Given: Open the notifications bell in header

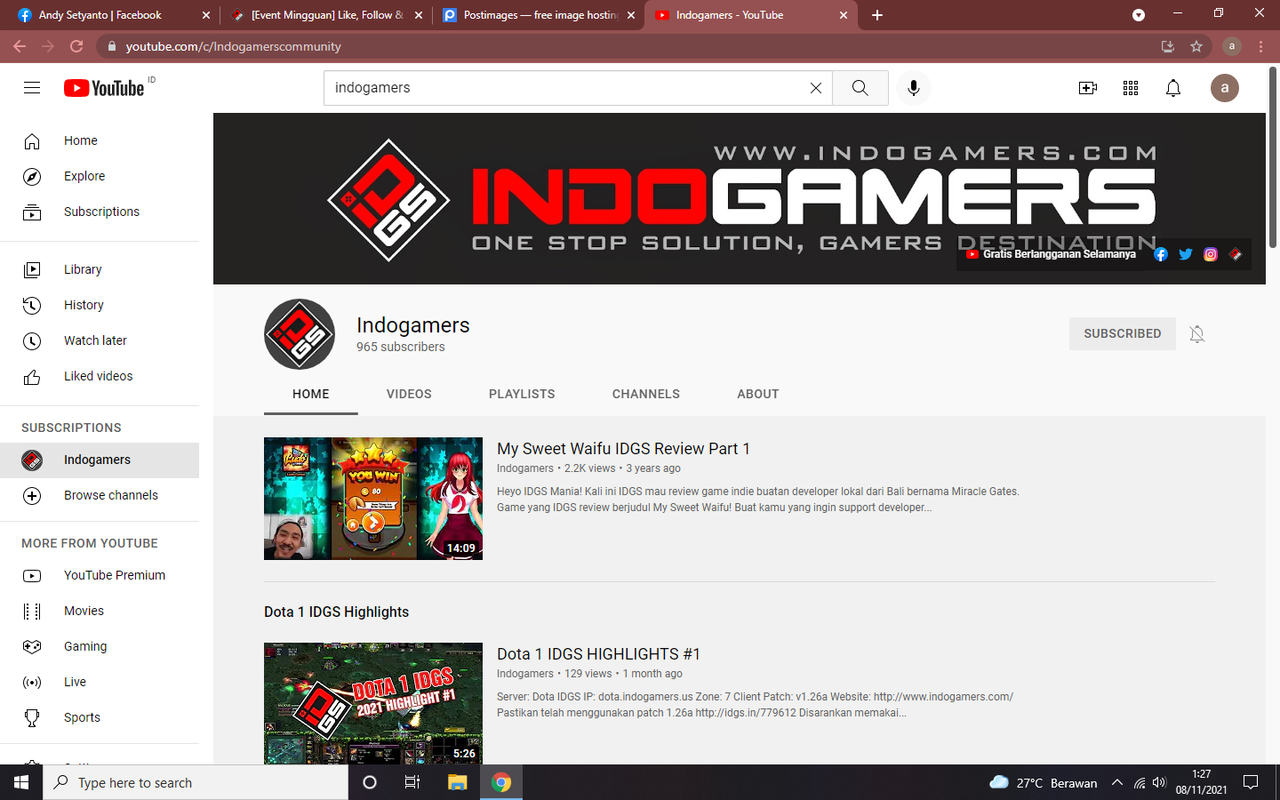Looking at the screenshot, I should click(x=1174, y=88).
